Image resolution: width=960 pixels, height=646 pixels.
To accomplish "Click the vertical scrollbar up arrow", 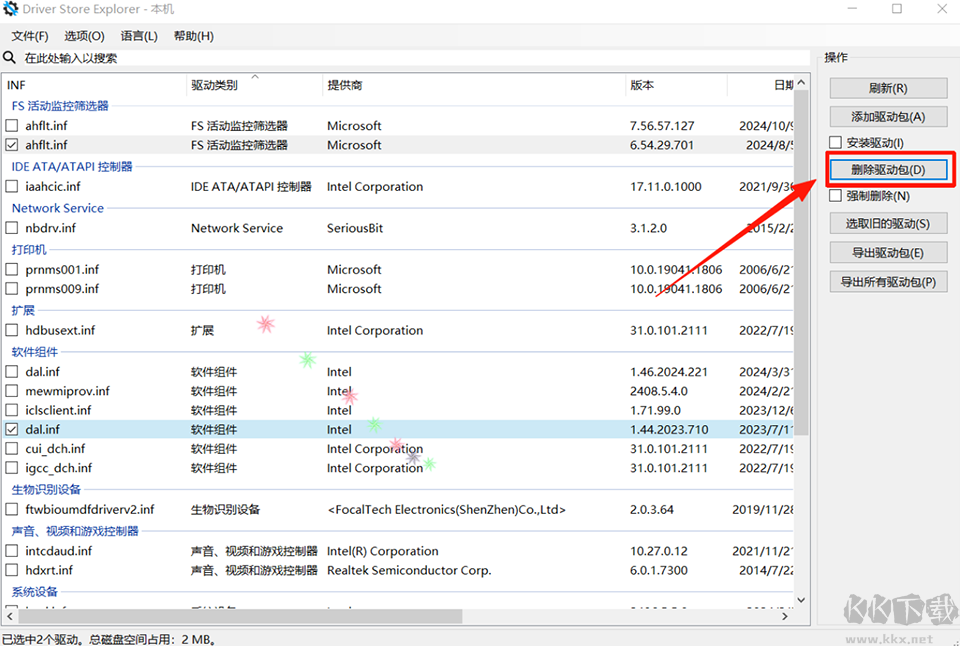I will coord(801,83).
